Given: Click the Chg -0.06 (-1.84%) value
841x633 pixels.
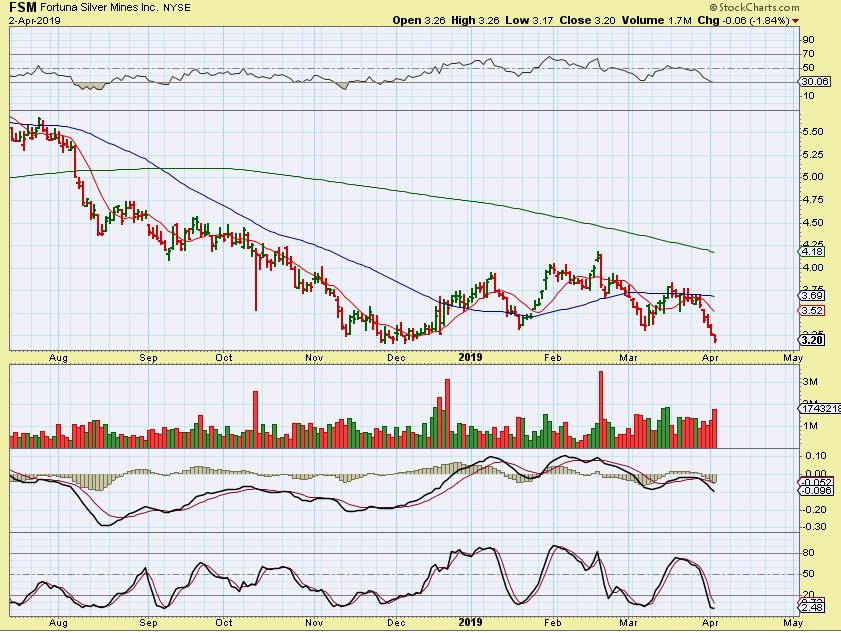Looking at the screenshot, I should pos(743,20).
